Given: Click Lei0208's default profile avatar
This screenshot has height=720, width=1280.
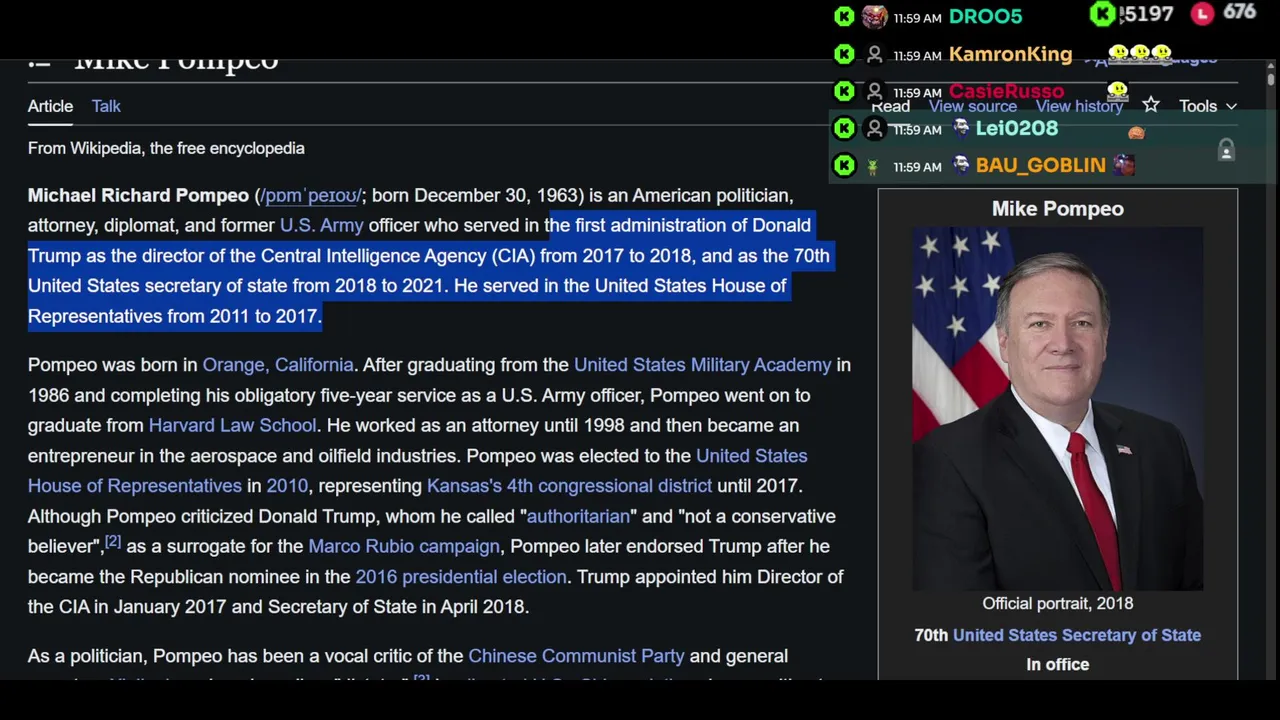Looking at the screenshot, I should click(875, 128).
